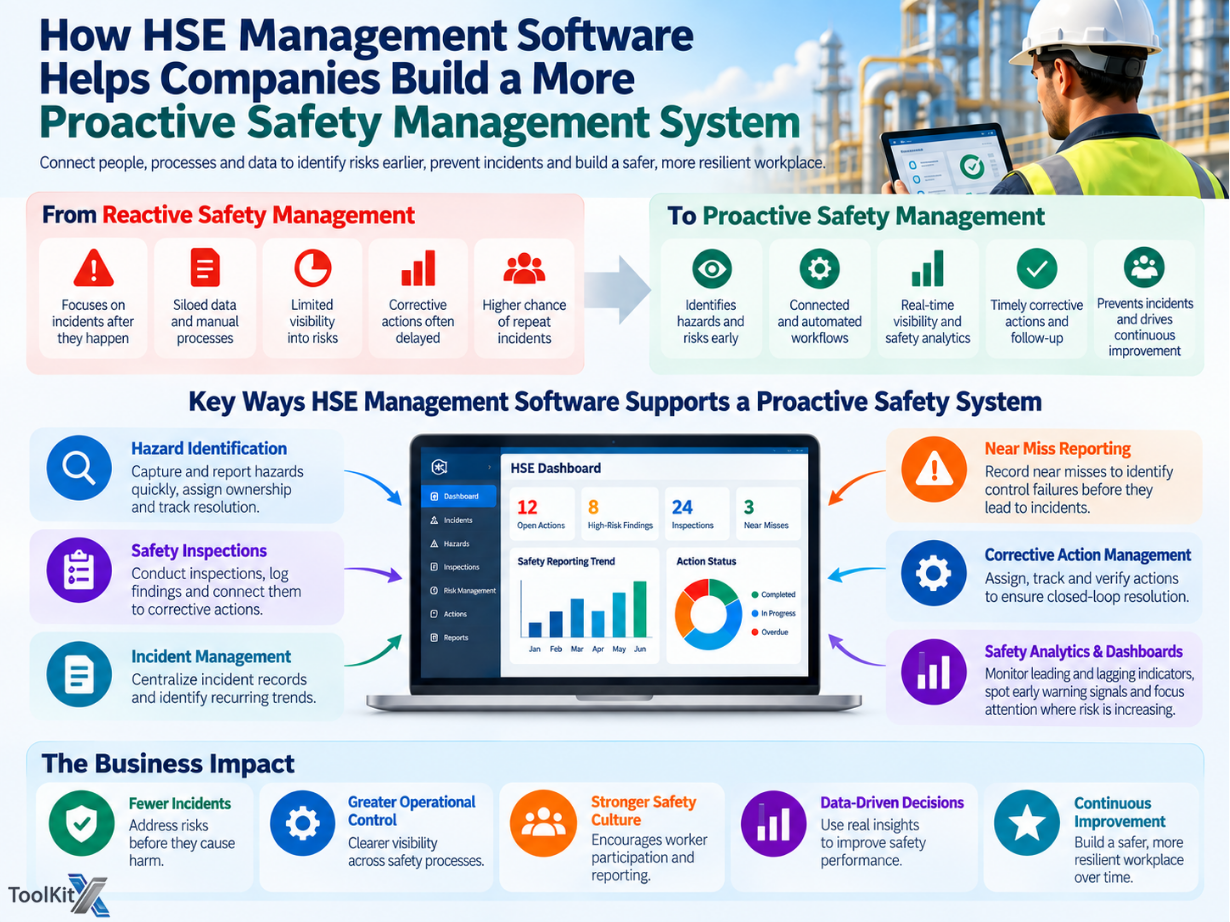
Task: Click the teal document icon for Incident Management
Action: tap(79, 674)
